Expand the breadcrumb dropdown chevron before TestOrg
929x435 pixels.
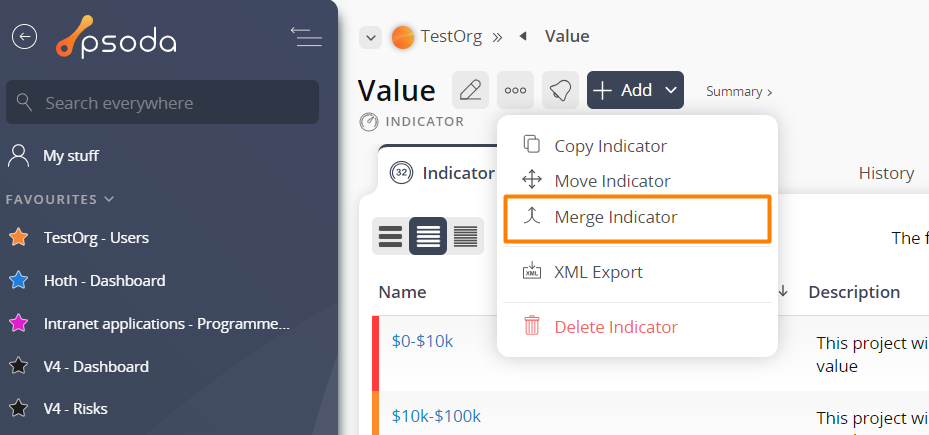370,37
